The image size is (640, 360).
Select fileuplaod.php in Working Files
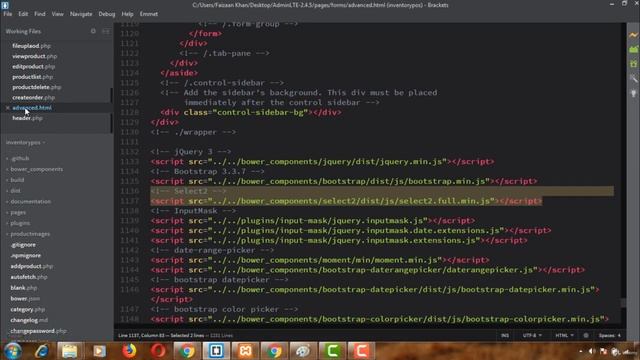pyautogui.click(x=31, y=46)
